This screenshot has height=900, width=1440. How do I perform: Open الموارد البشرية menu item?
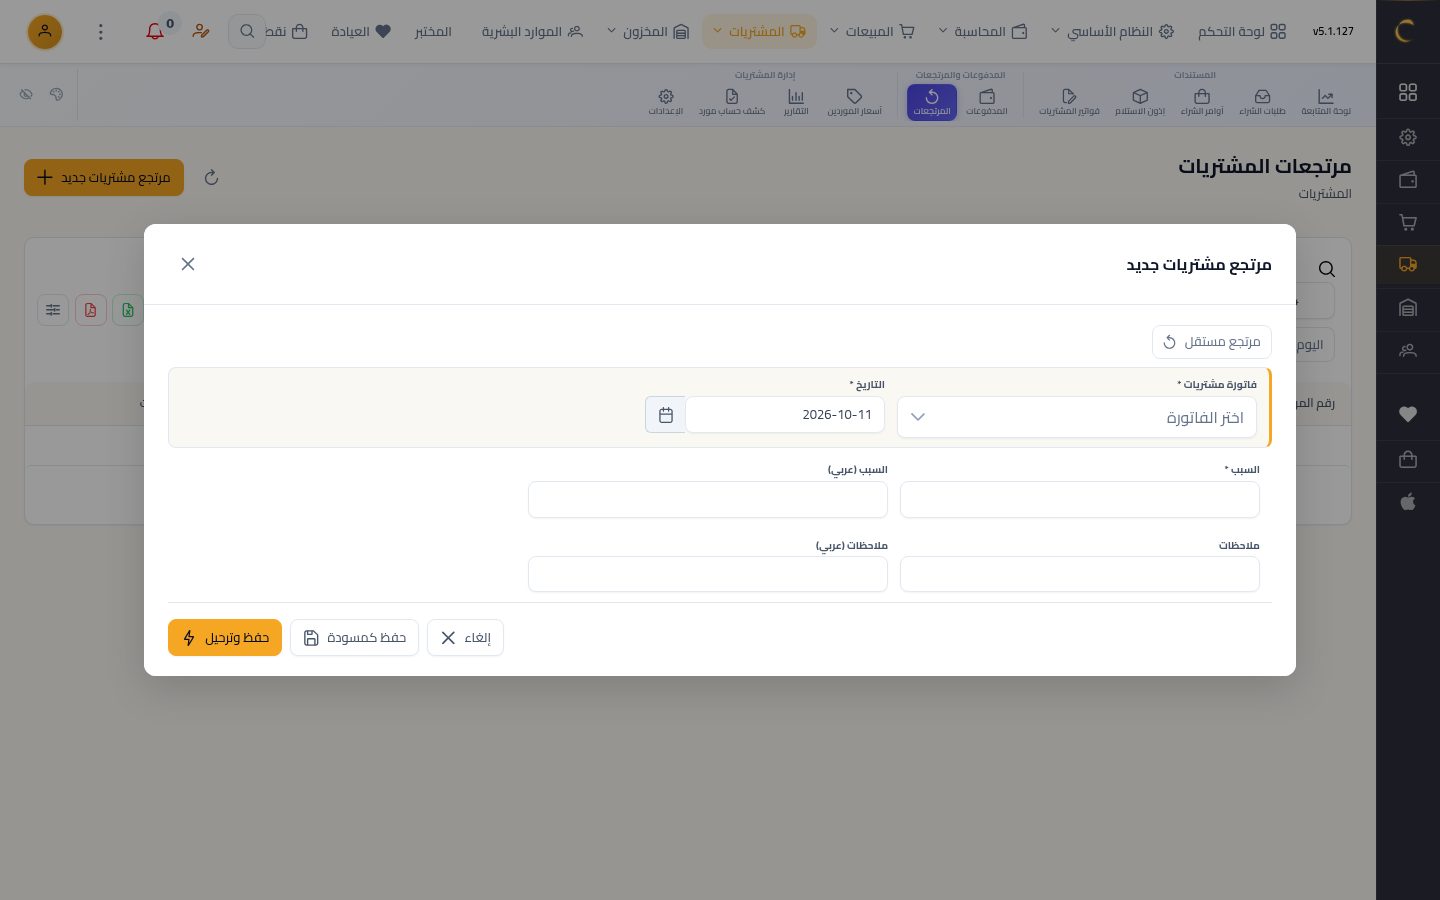(x=532, y=32)
